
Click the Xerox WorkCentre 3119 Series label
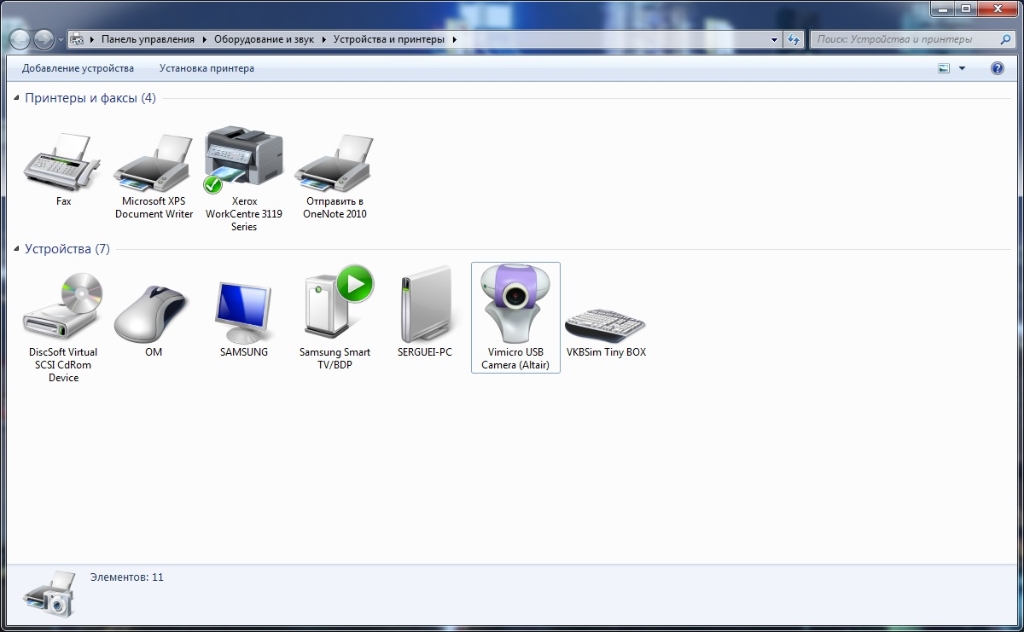(x=244, y=213)
